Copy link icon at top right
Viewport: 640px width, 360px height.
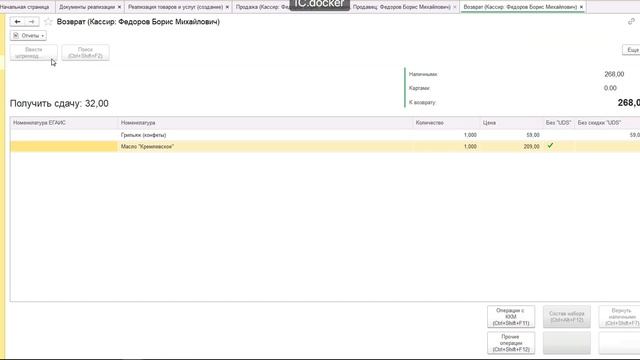pos(631,21)
